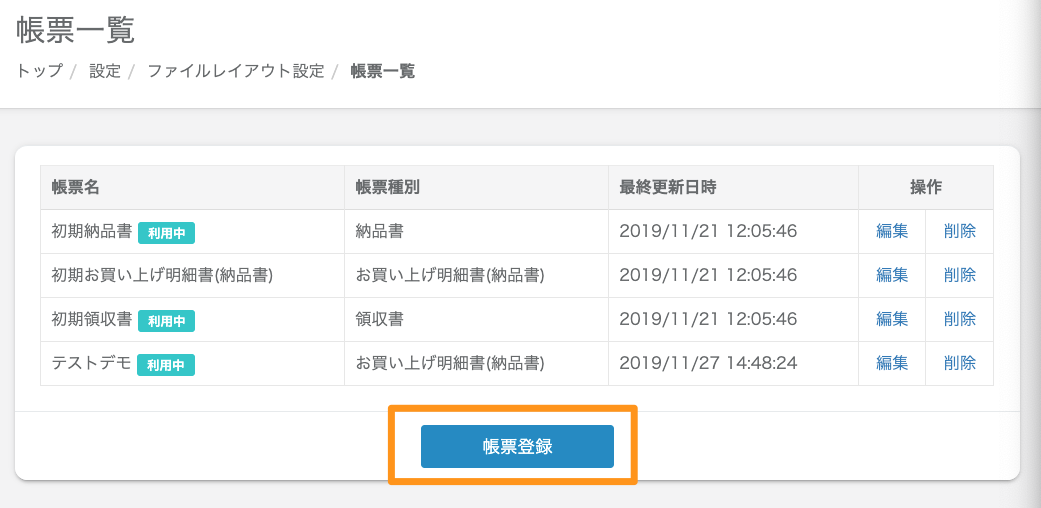Delete the テストデモ row
Screen dimensions: 1041x508
tap(959, 363)
